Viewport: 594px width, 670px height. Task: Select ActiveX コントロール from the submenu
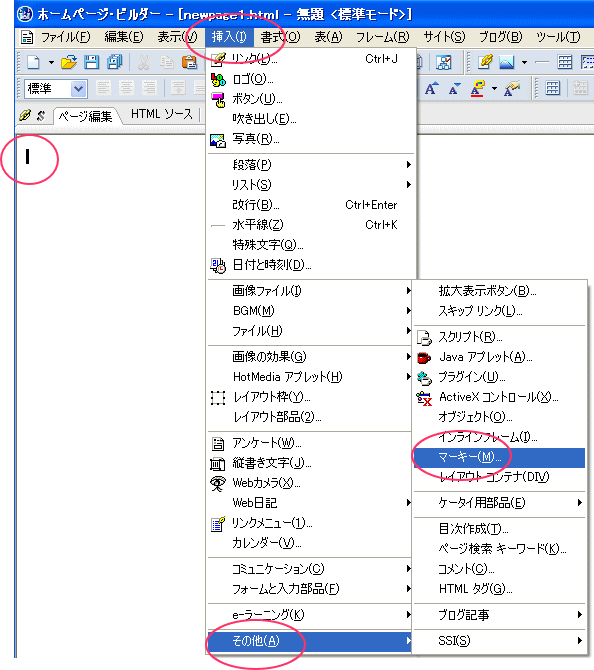coord(499,397)
